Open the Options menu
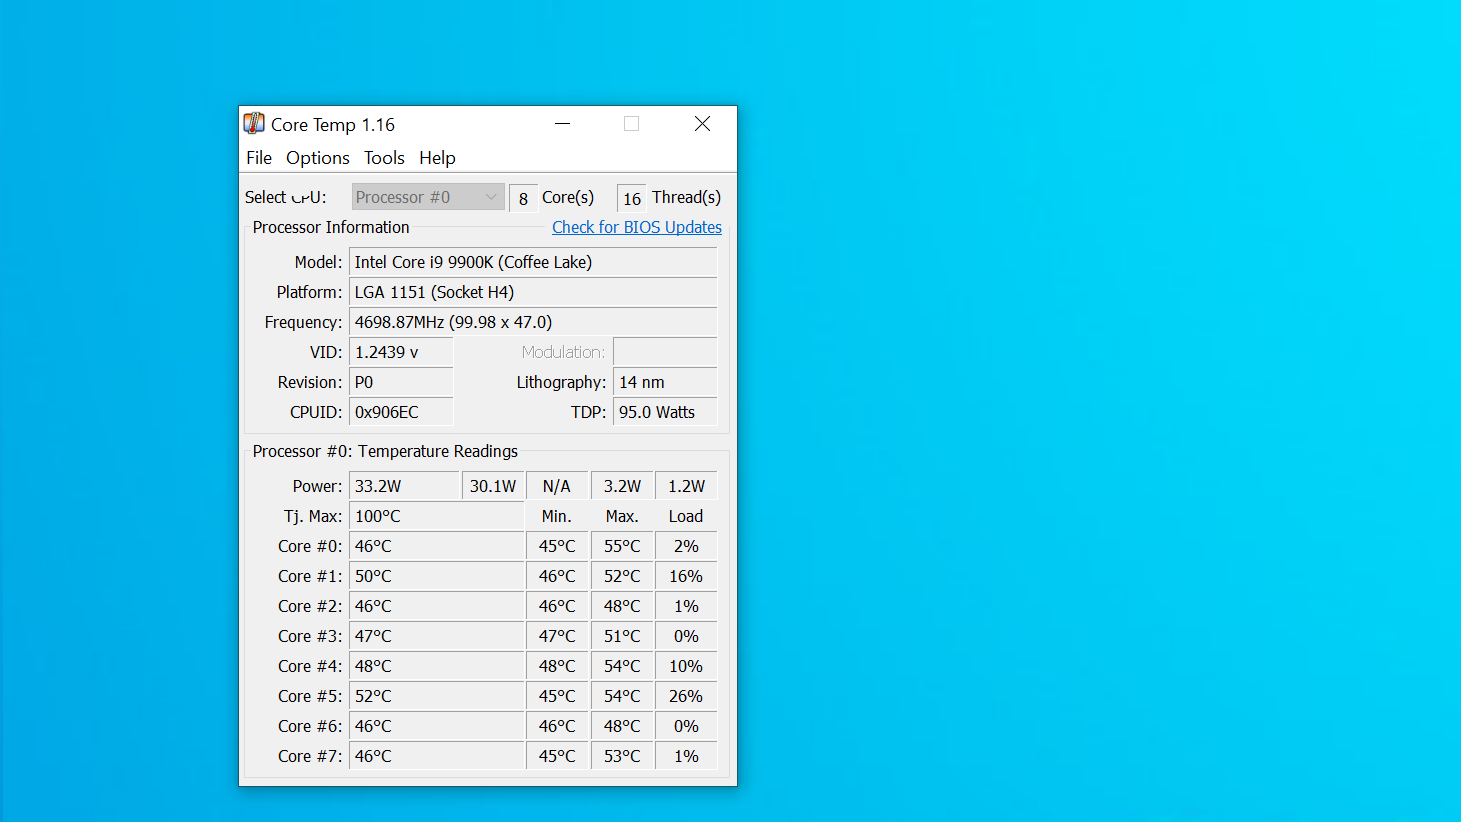Screen dimensions: 1461x822 [317, 157]
